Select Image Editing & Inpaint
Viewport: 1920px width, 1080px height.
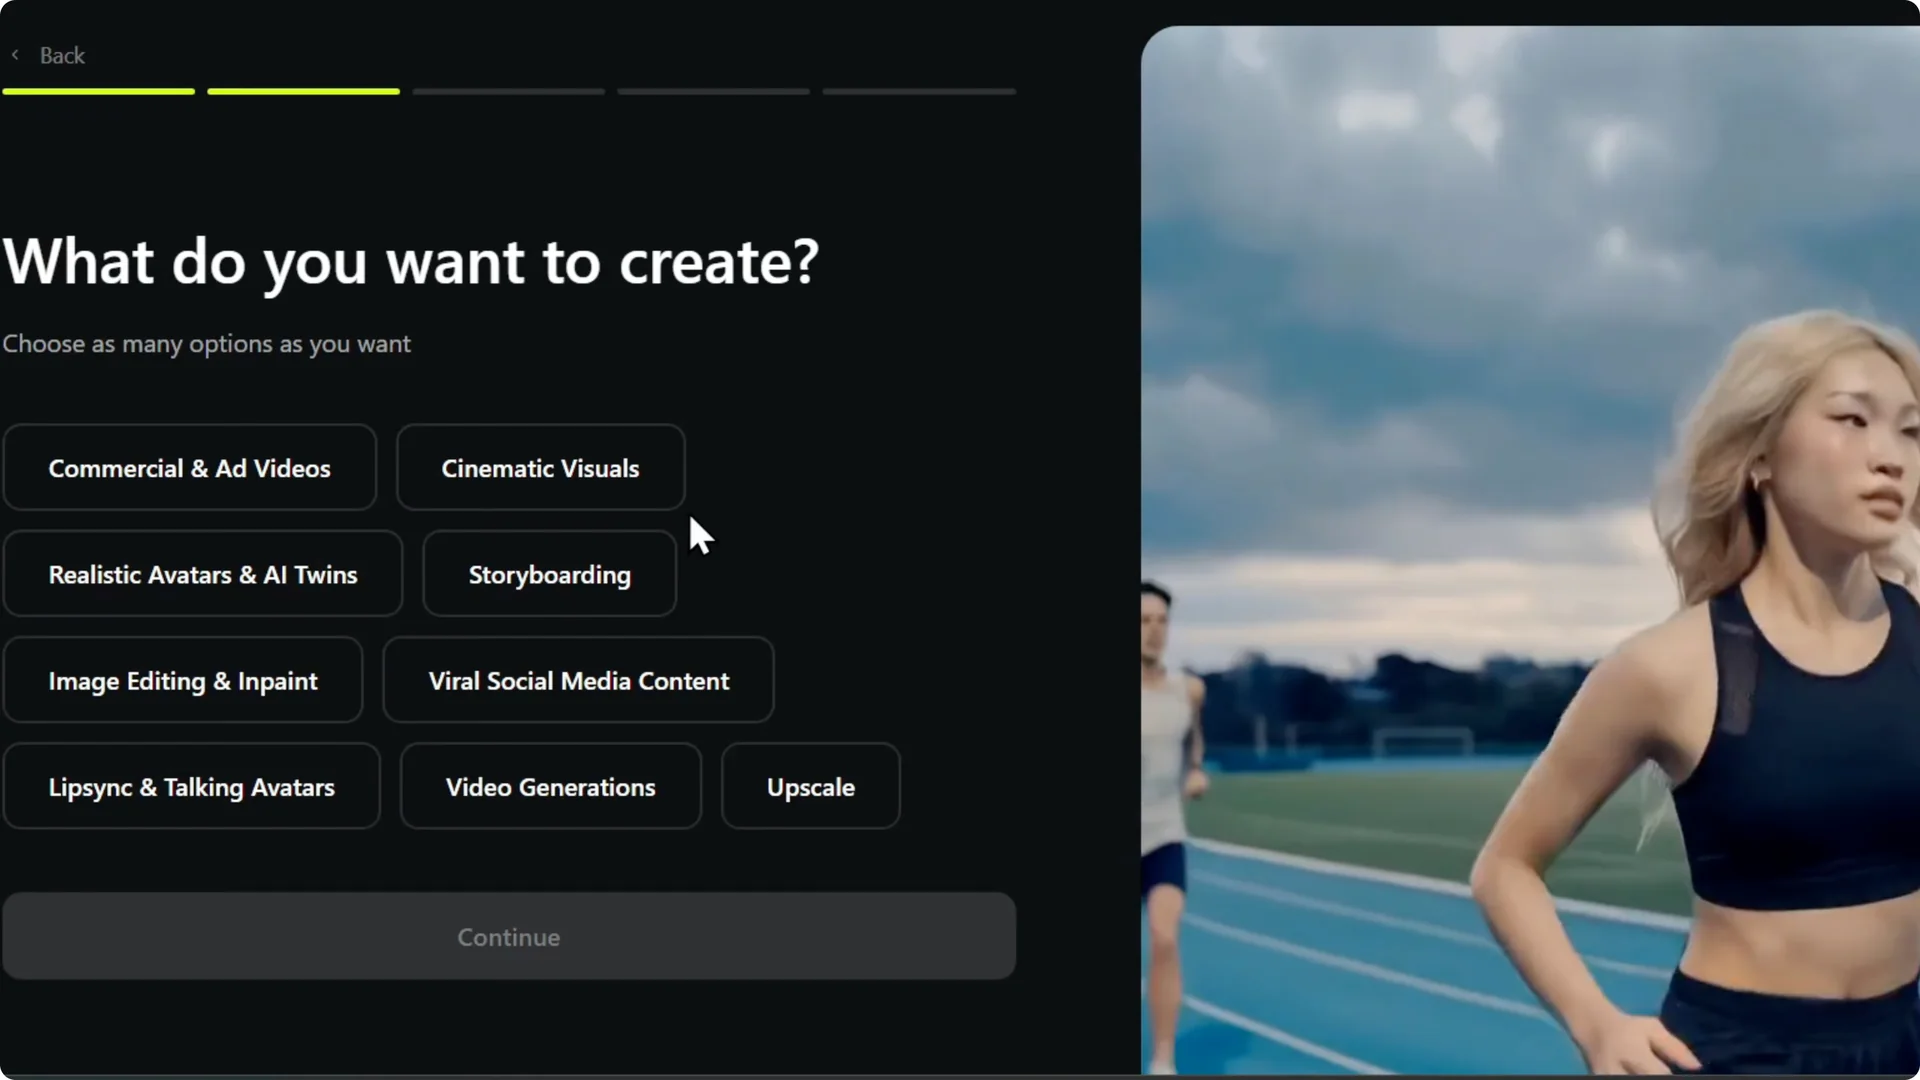183,679
